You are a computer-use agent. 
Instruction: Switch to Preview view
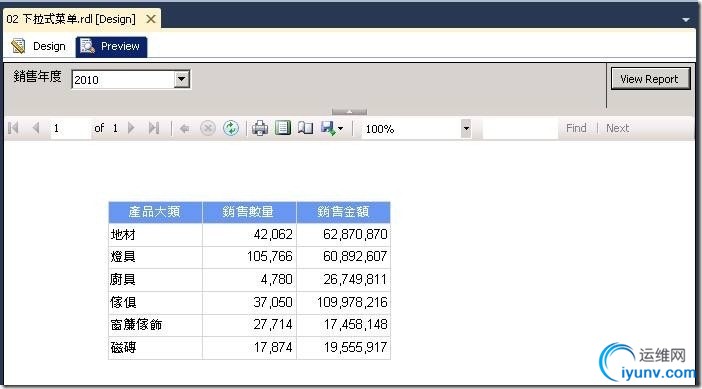pyautogui.click(x=111, y=47)
